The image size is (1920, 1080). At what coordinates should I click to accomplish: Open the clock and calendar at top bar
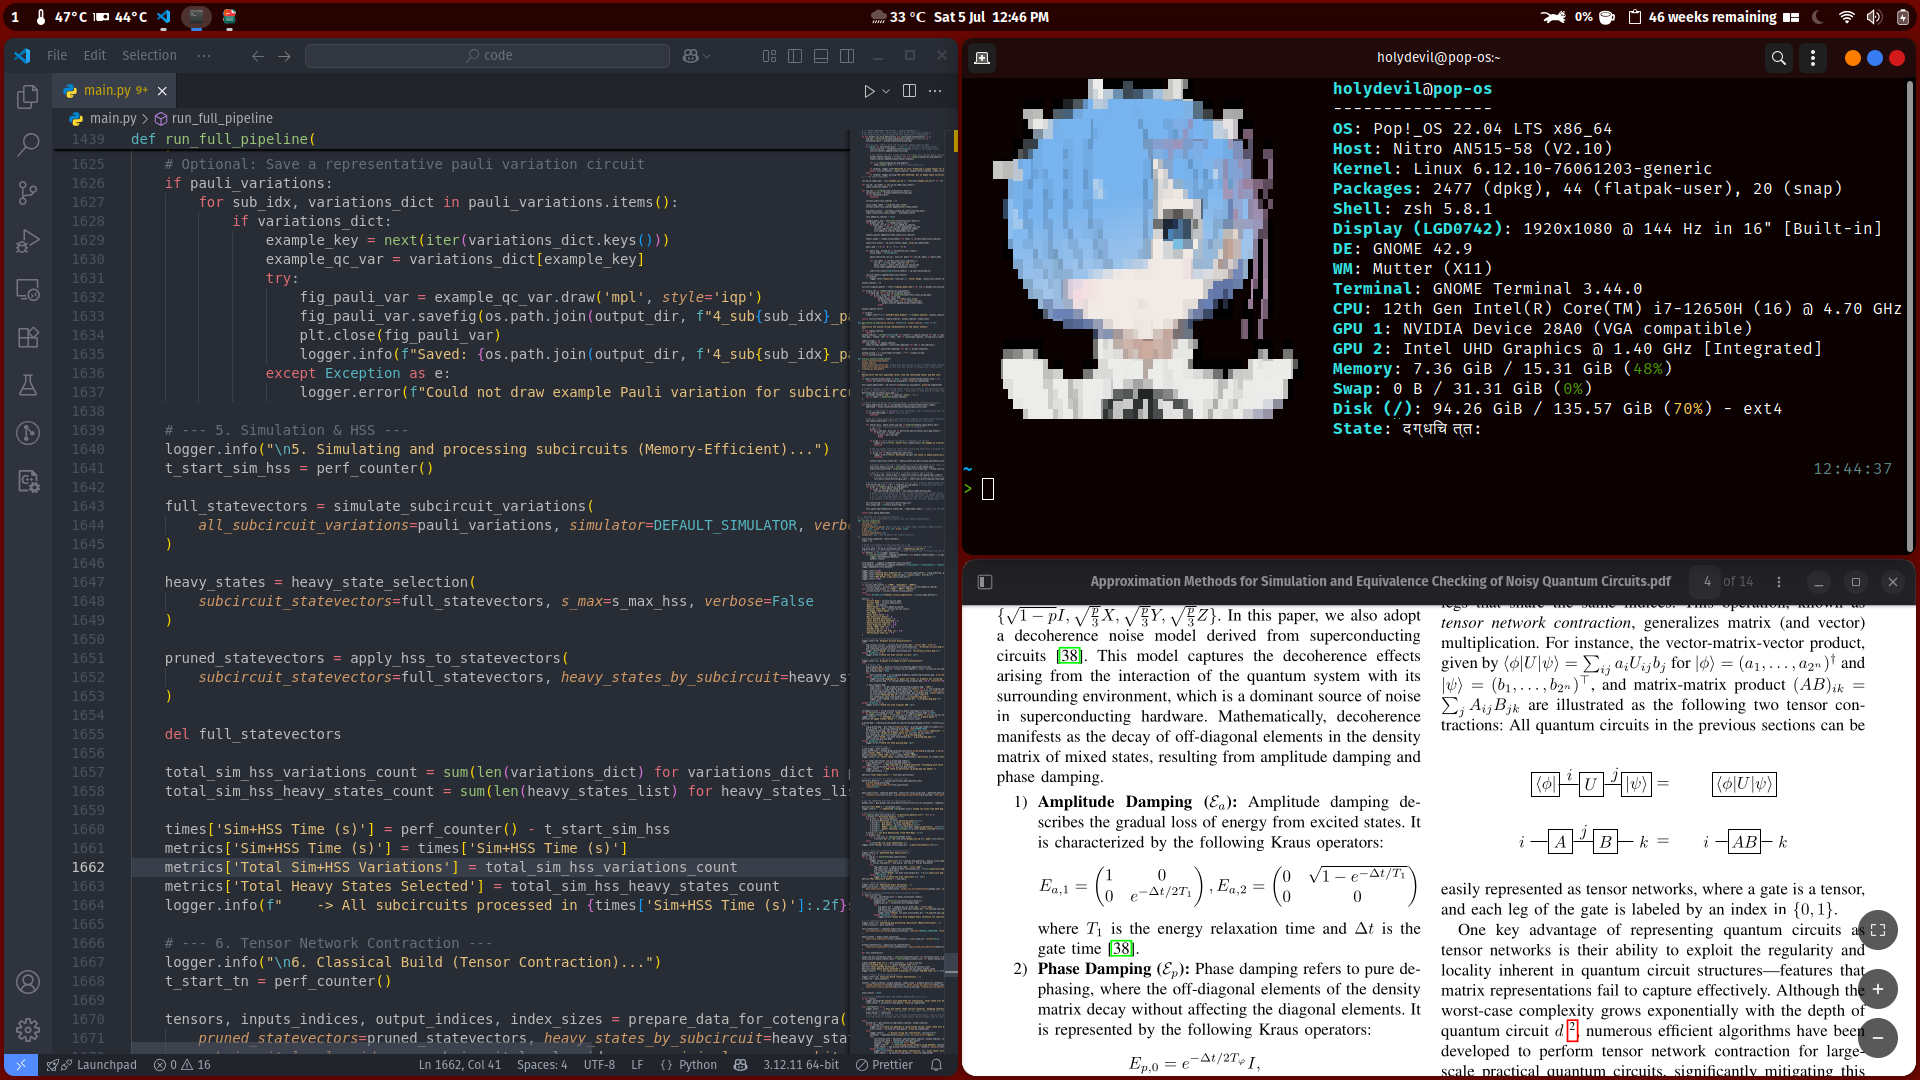(x=991, y=17)
